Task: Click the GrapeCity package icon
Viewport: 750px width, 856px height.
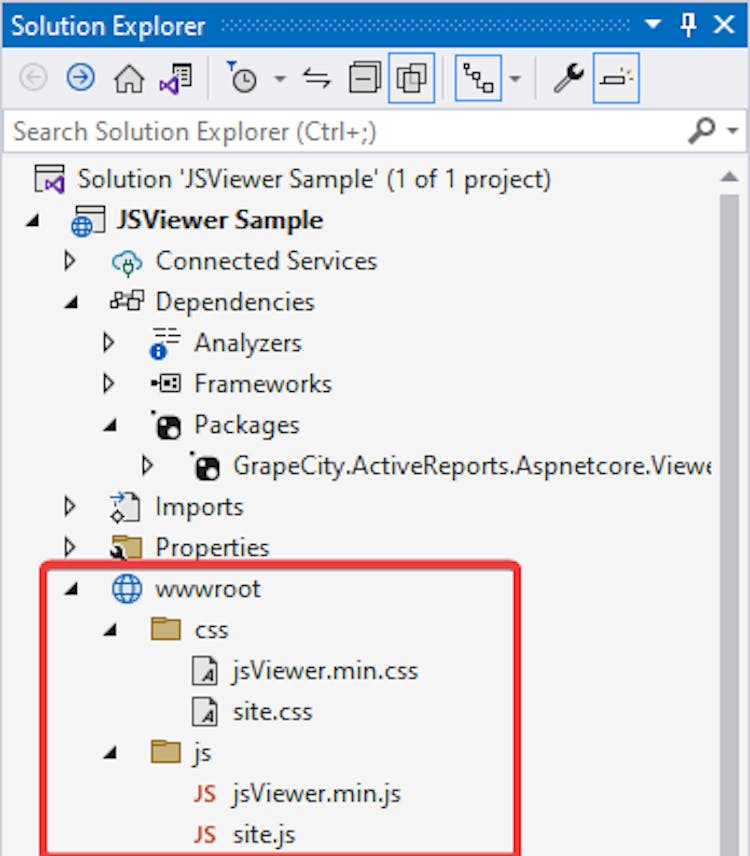Action: pyautogui.click(x=205, y=466)
